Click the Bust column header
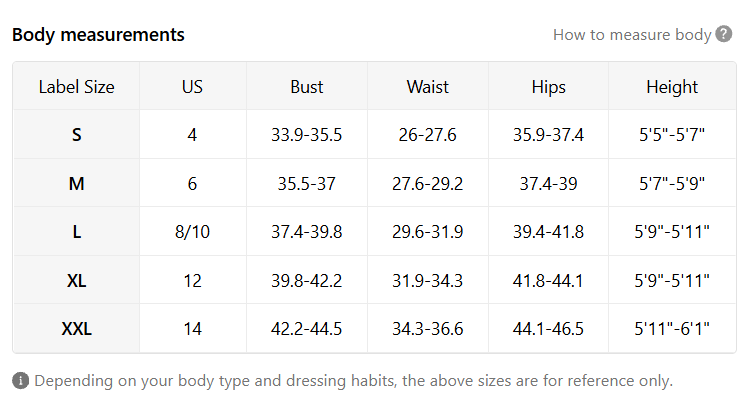The height and width of the screenshot is (407, 752). 307,87
